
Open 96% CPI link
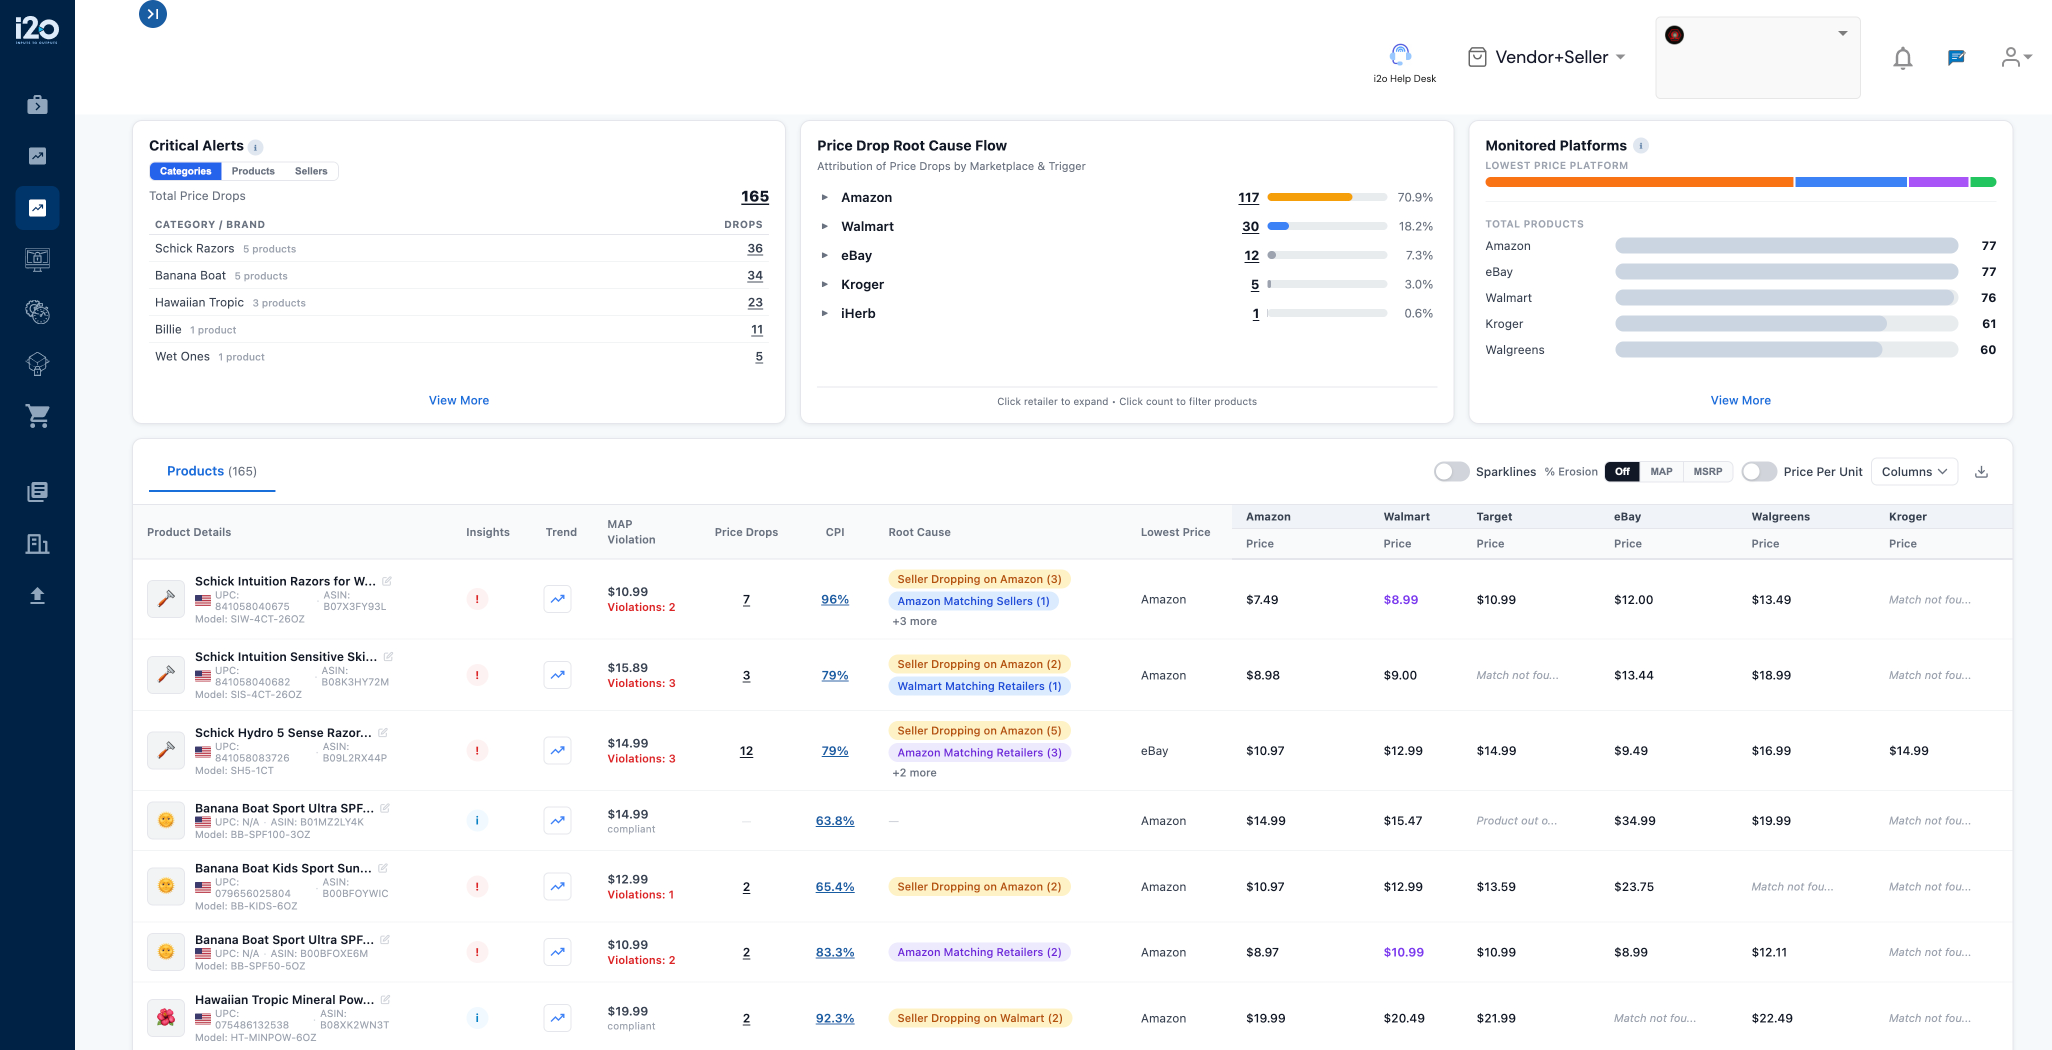pos(835,600)
